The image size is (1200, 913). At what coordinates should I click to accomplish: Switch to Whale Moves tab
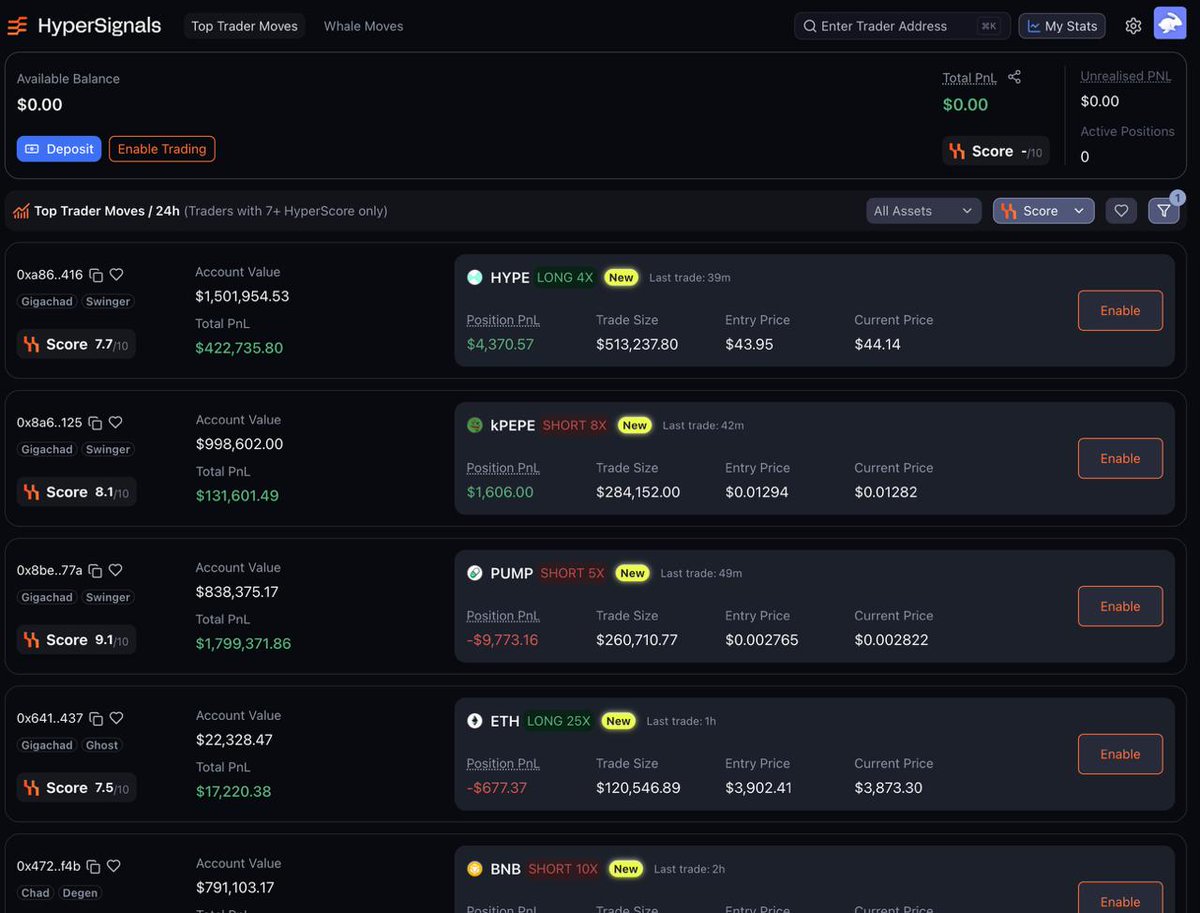pos(363,26)
